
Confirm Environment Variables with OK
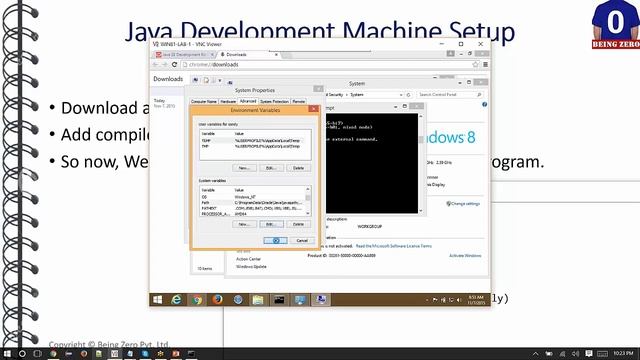[x=276, y=241]
